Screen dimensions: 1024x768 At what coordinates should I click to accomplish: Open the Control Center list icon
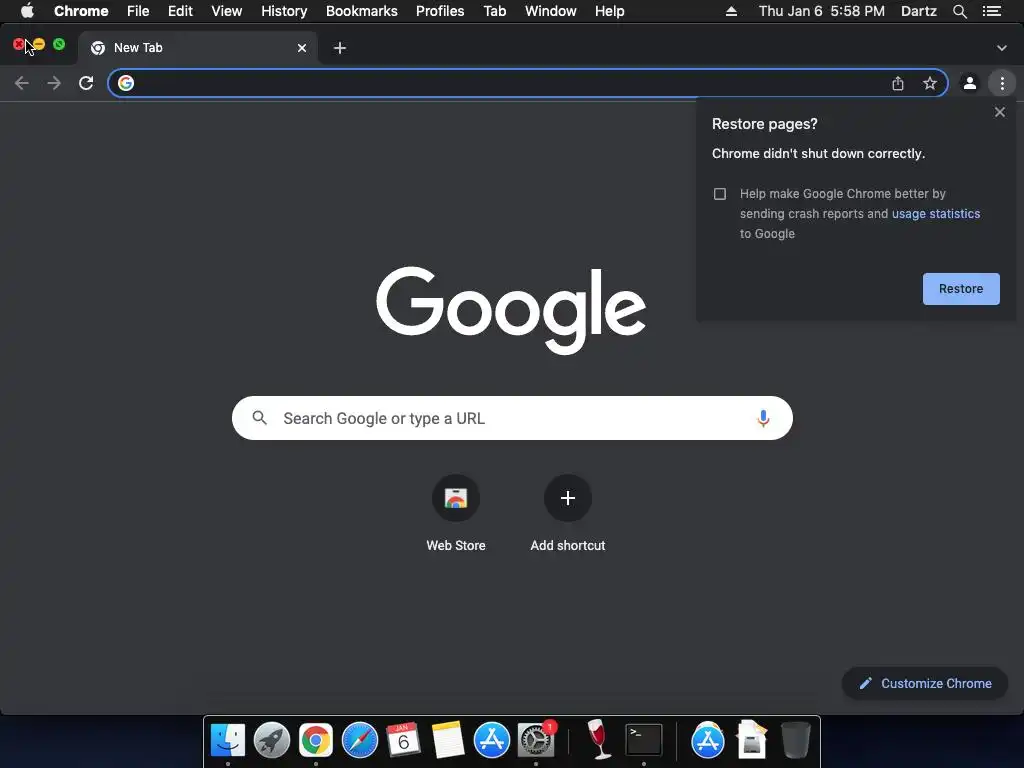[x=992, y=11]
